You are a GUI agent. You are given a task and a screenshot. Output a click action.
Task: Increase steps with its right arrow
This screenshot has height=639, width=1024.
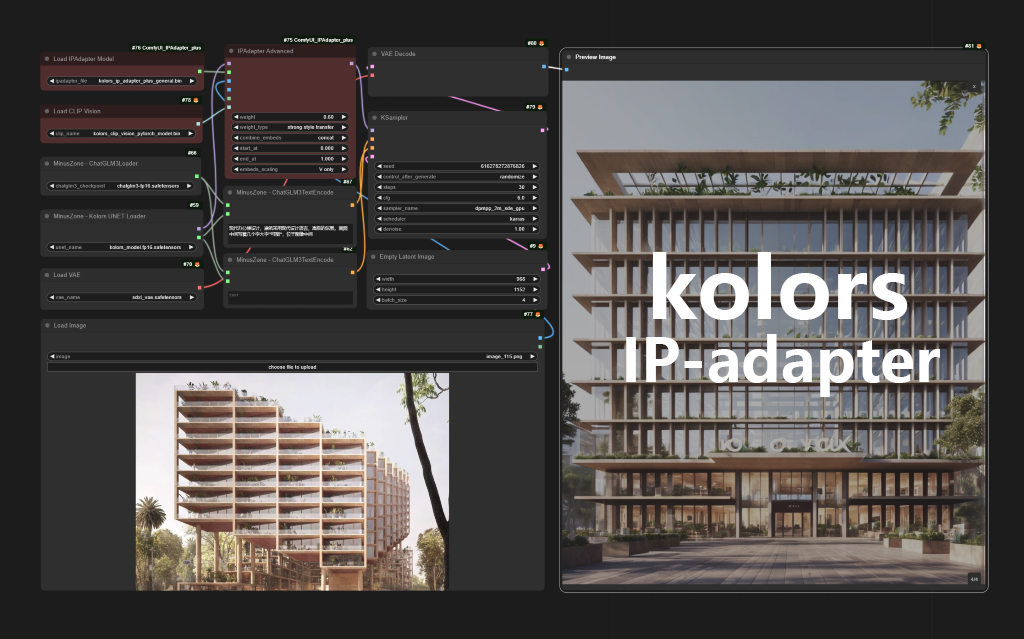[535, 188]
